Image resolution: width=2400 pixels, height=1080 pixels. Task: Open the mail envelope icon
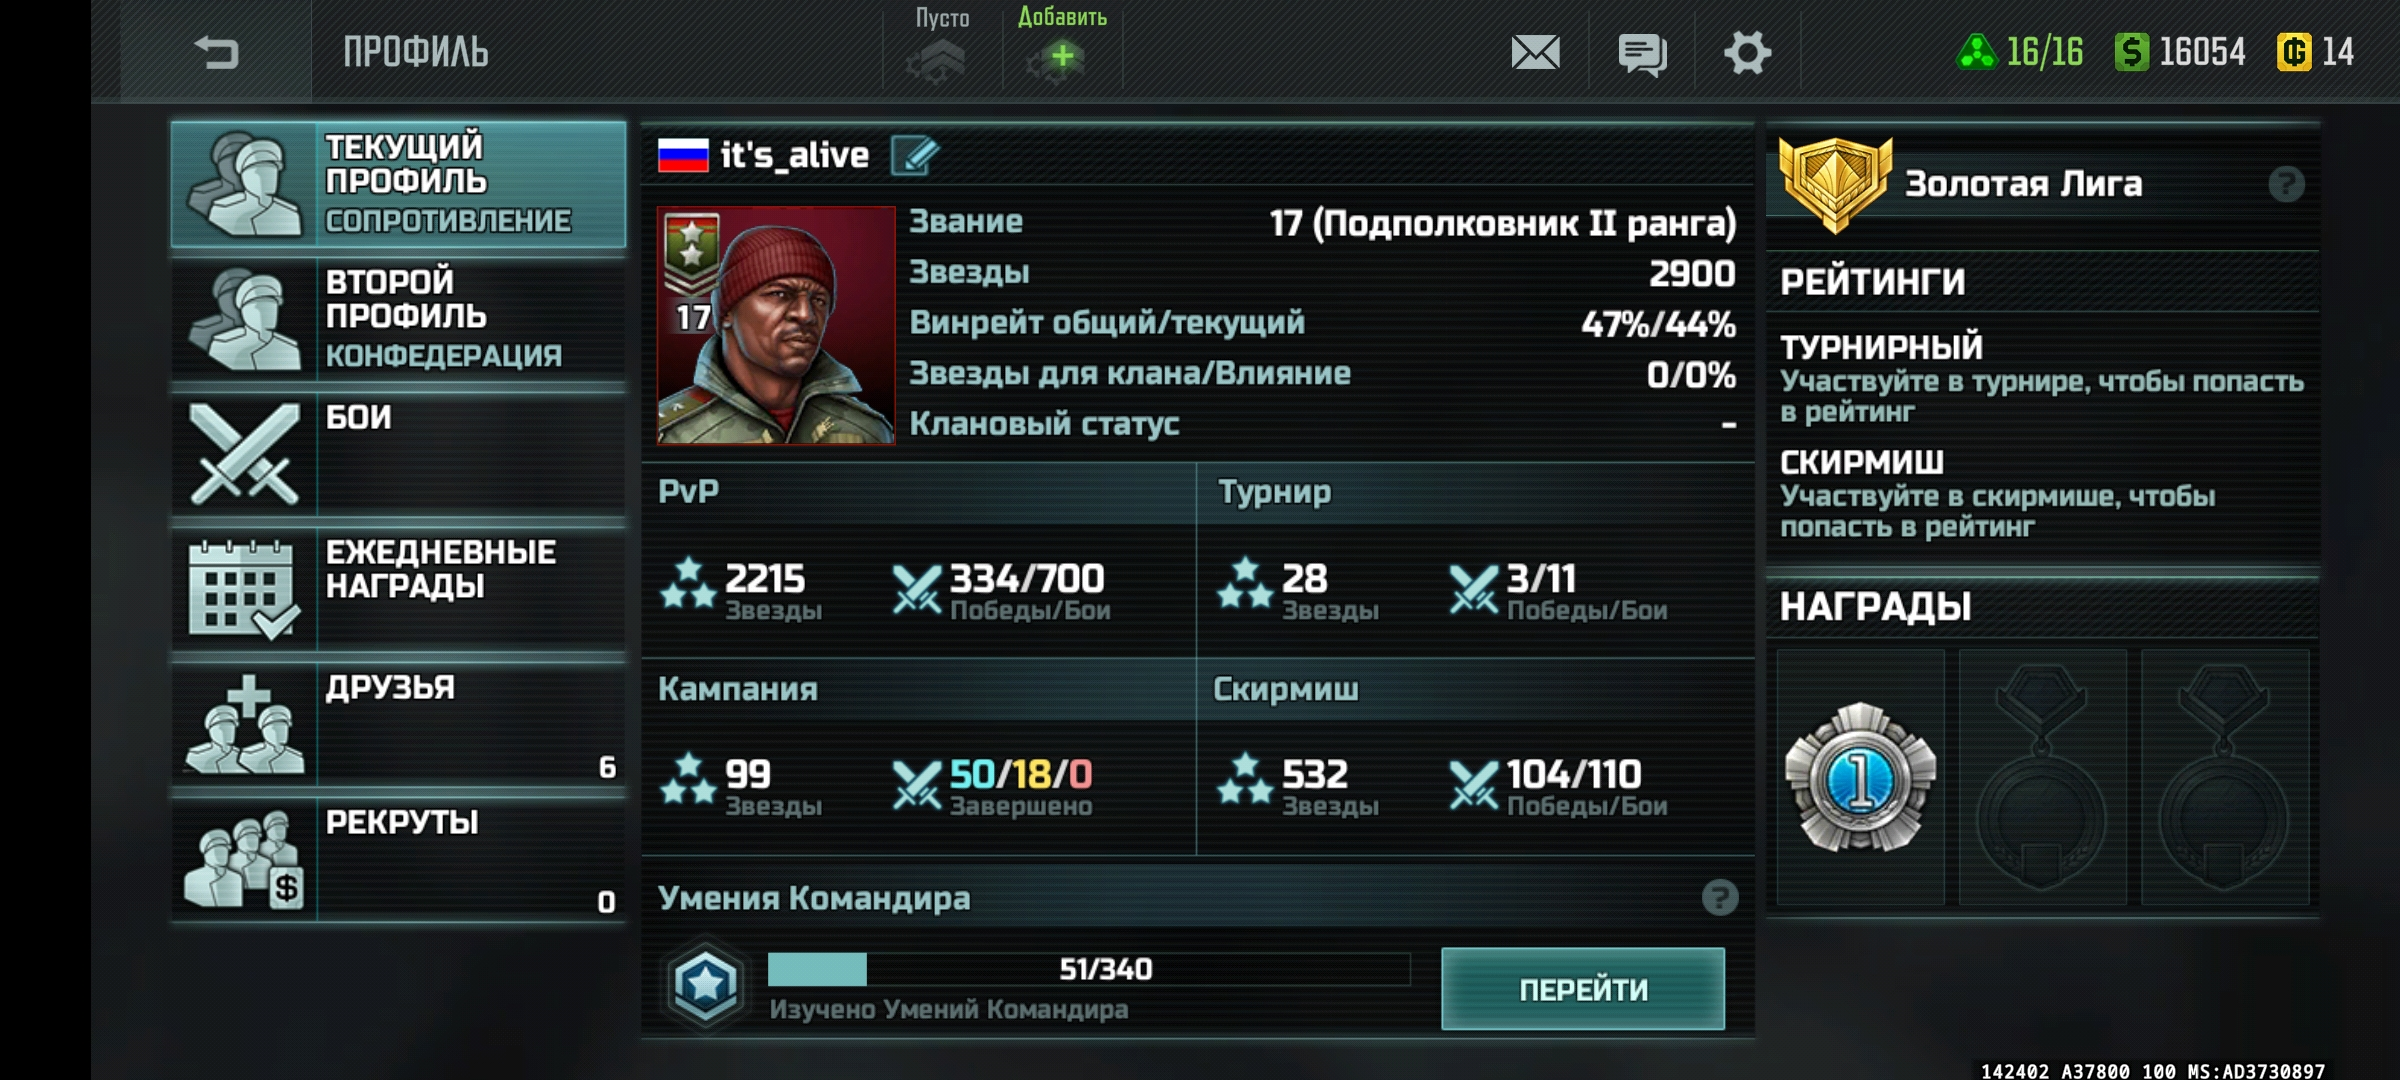coord(1535,52)
